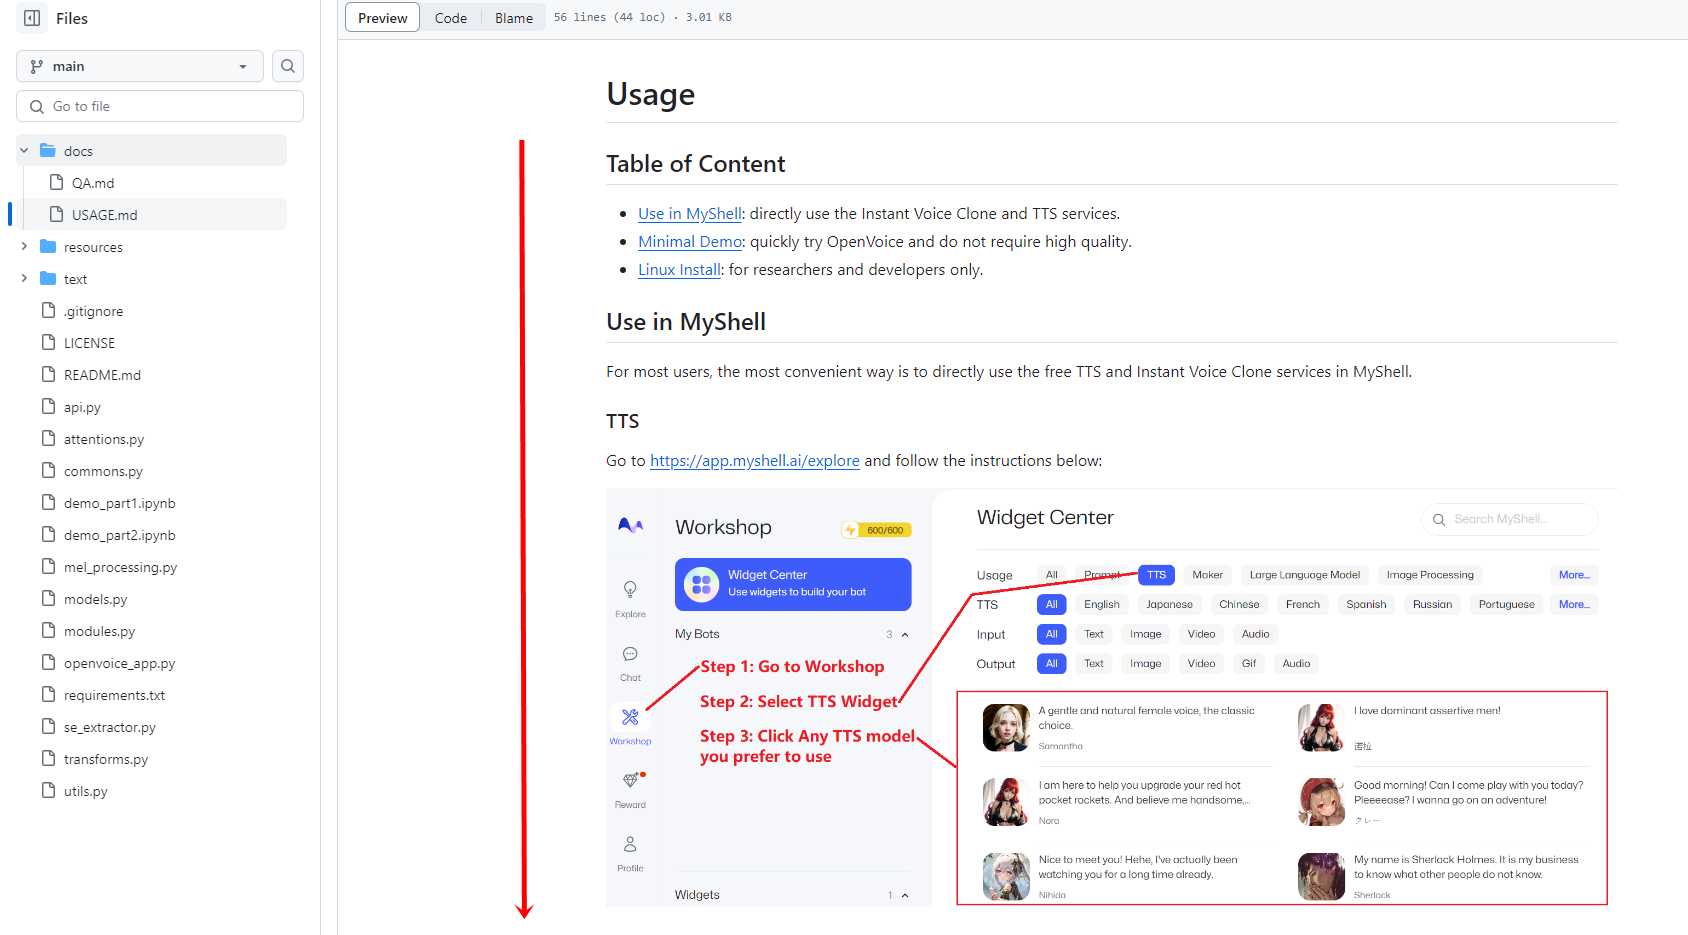
Task: Open modules.py file
Action: click(x=99, y=631)
